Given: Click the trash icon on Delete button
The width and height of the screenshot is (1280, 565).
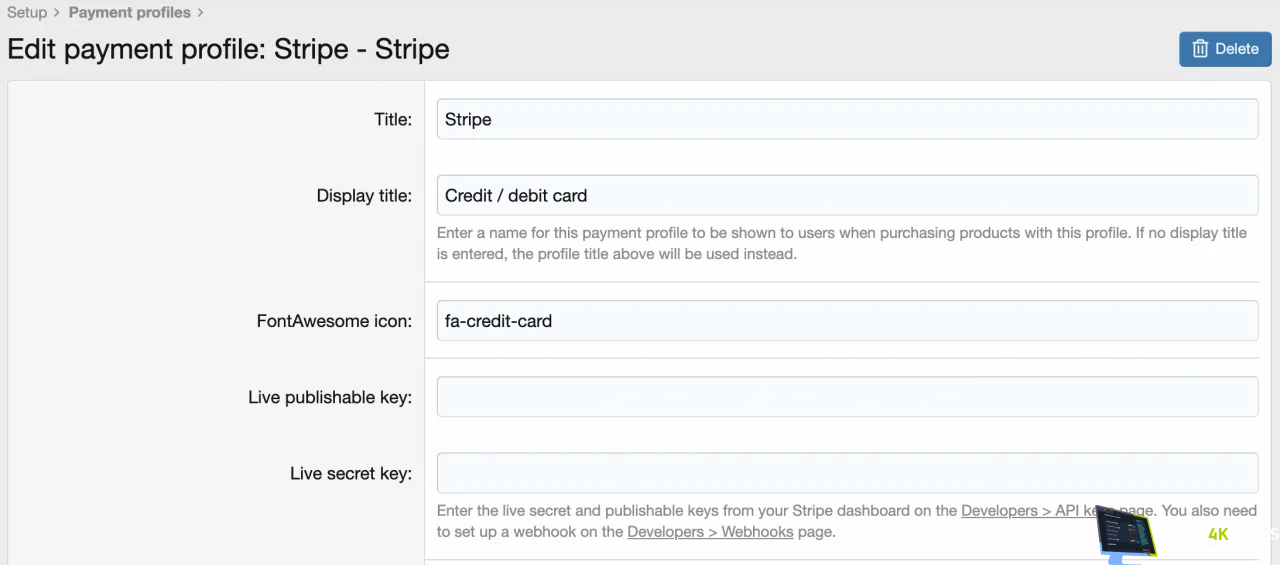Looking at the screenshot, I should (1200, 49).
